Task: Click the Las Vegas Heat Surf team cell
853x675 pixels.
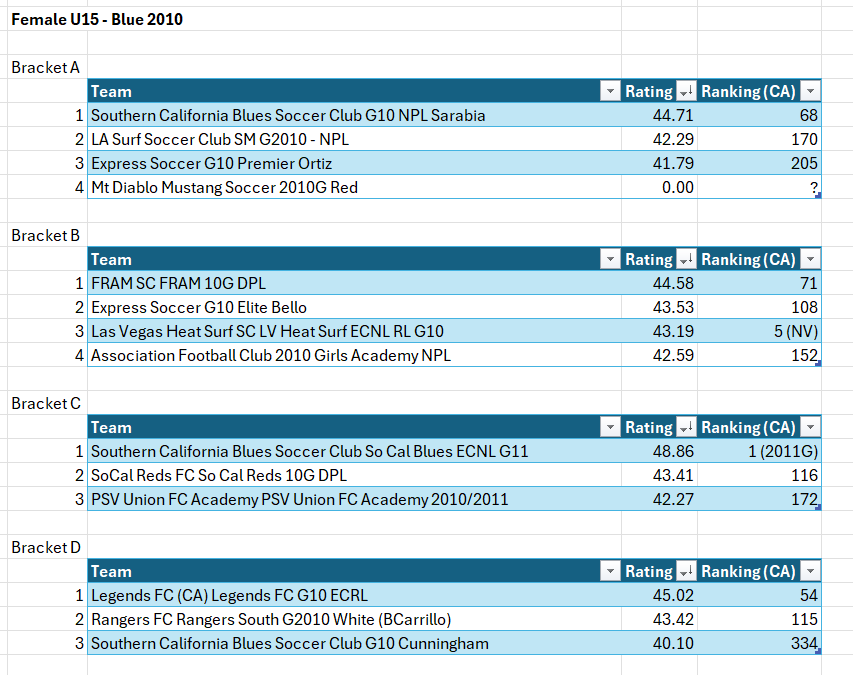Action: point(267,331)
